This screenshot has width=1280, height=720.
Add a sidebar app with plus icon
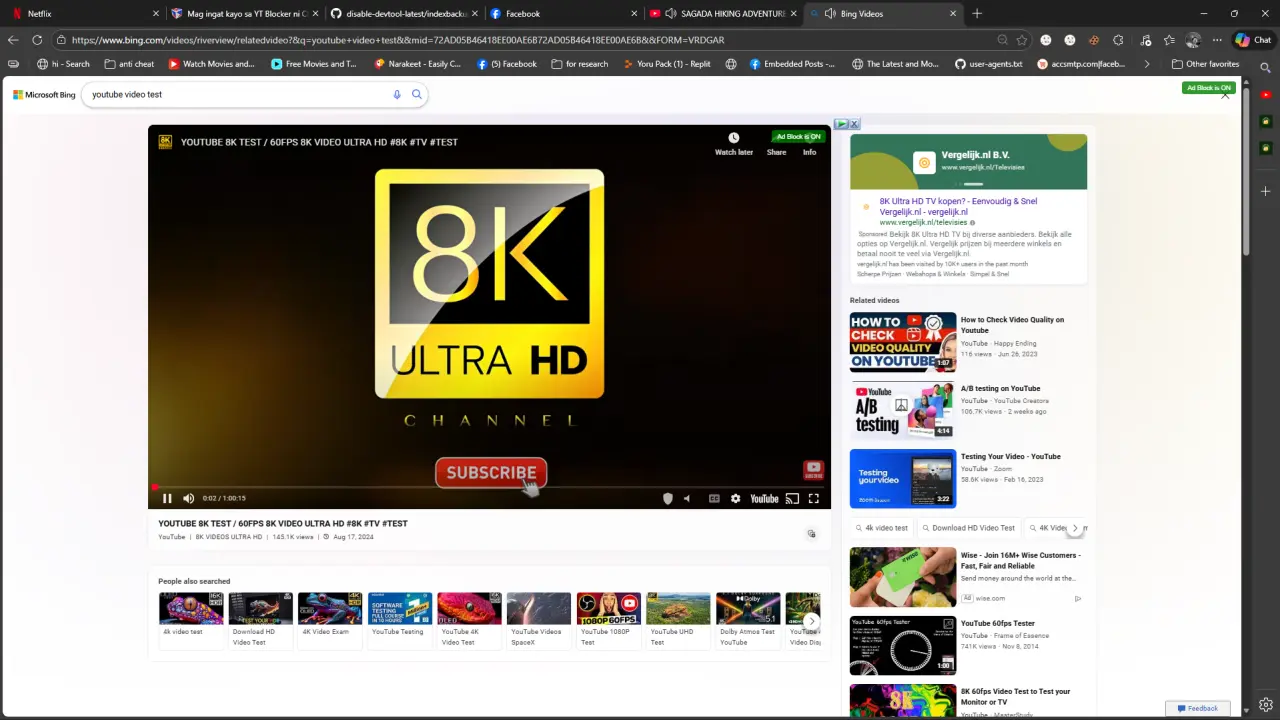1266,191
